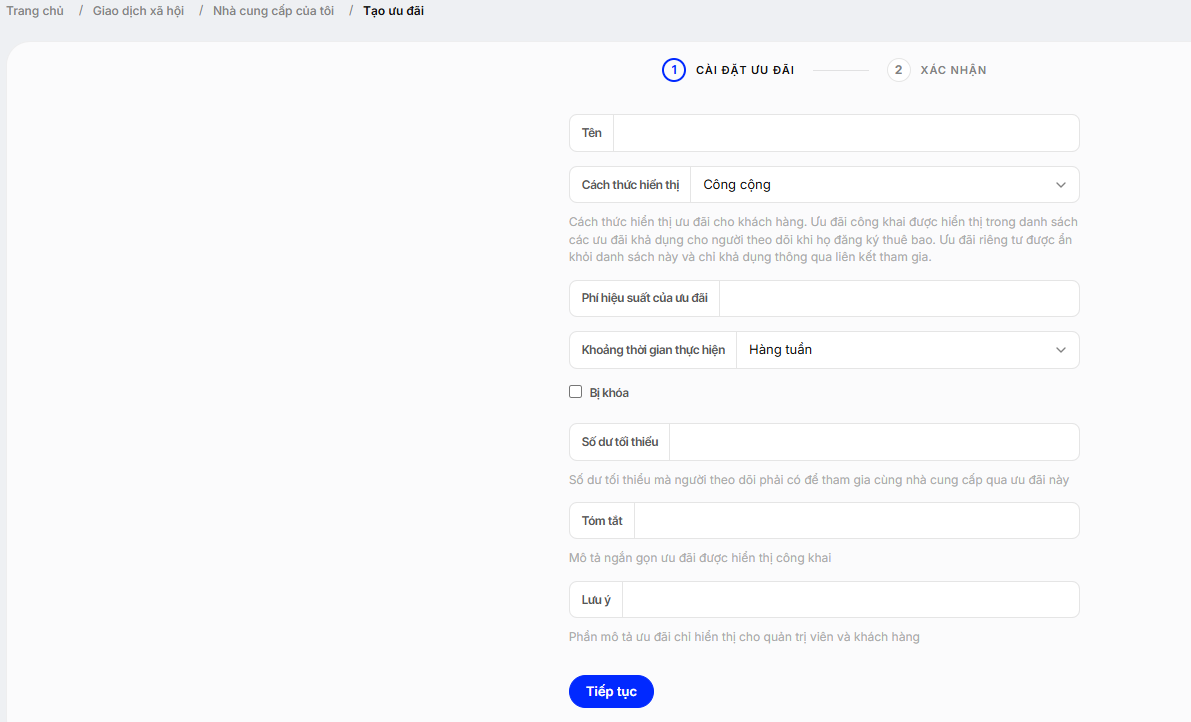
Task: Focus the Số dư tối thiểu field
Action: pyautogui.click(x=874, y=442)
